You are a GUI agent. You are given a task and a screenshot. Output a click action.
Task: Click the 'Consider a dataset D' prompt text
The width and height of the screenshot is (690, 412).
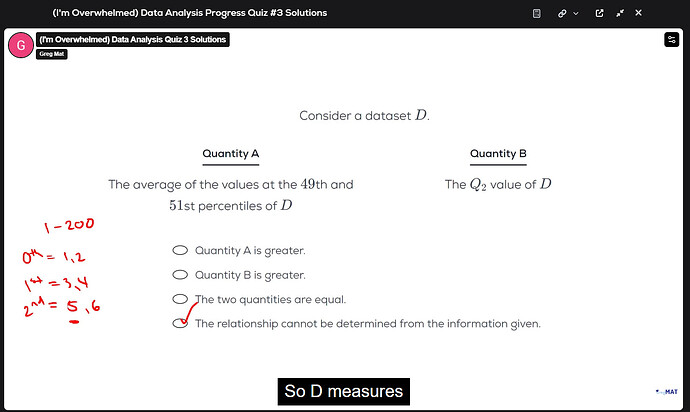tap(364, 116)
